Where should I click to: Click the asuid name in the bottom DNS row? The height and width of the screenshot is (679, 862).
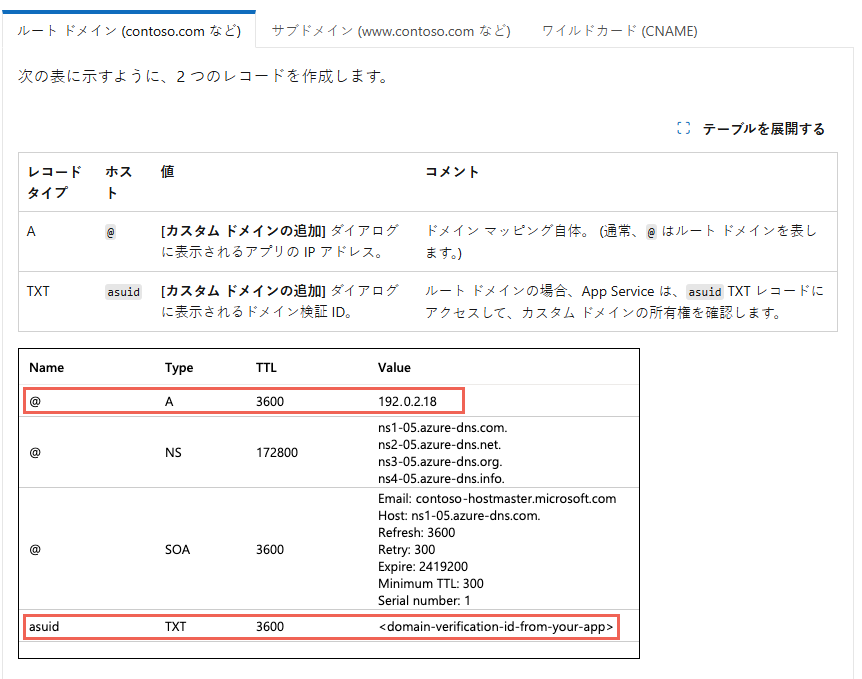(x=44, y=626)
